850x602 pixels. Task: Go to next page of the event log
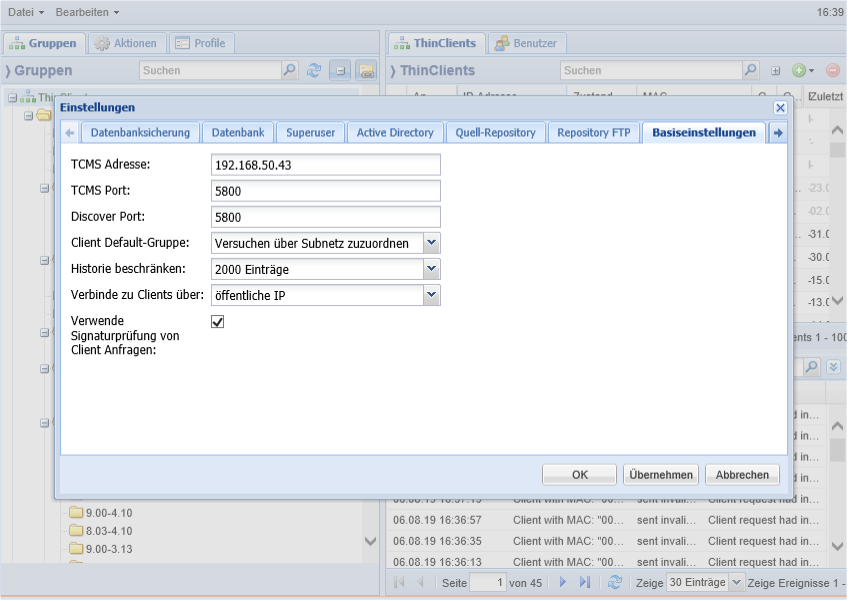[x=563, y=582]
